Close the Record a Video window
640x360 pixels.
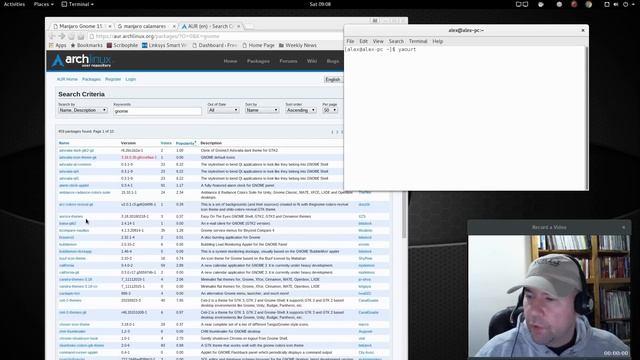click(x=623, y=227)
